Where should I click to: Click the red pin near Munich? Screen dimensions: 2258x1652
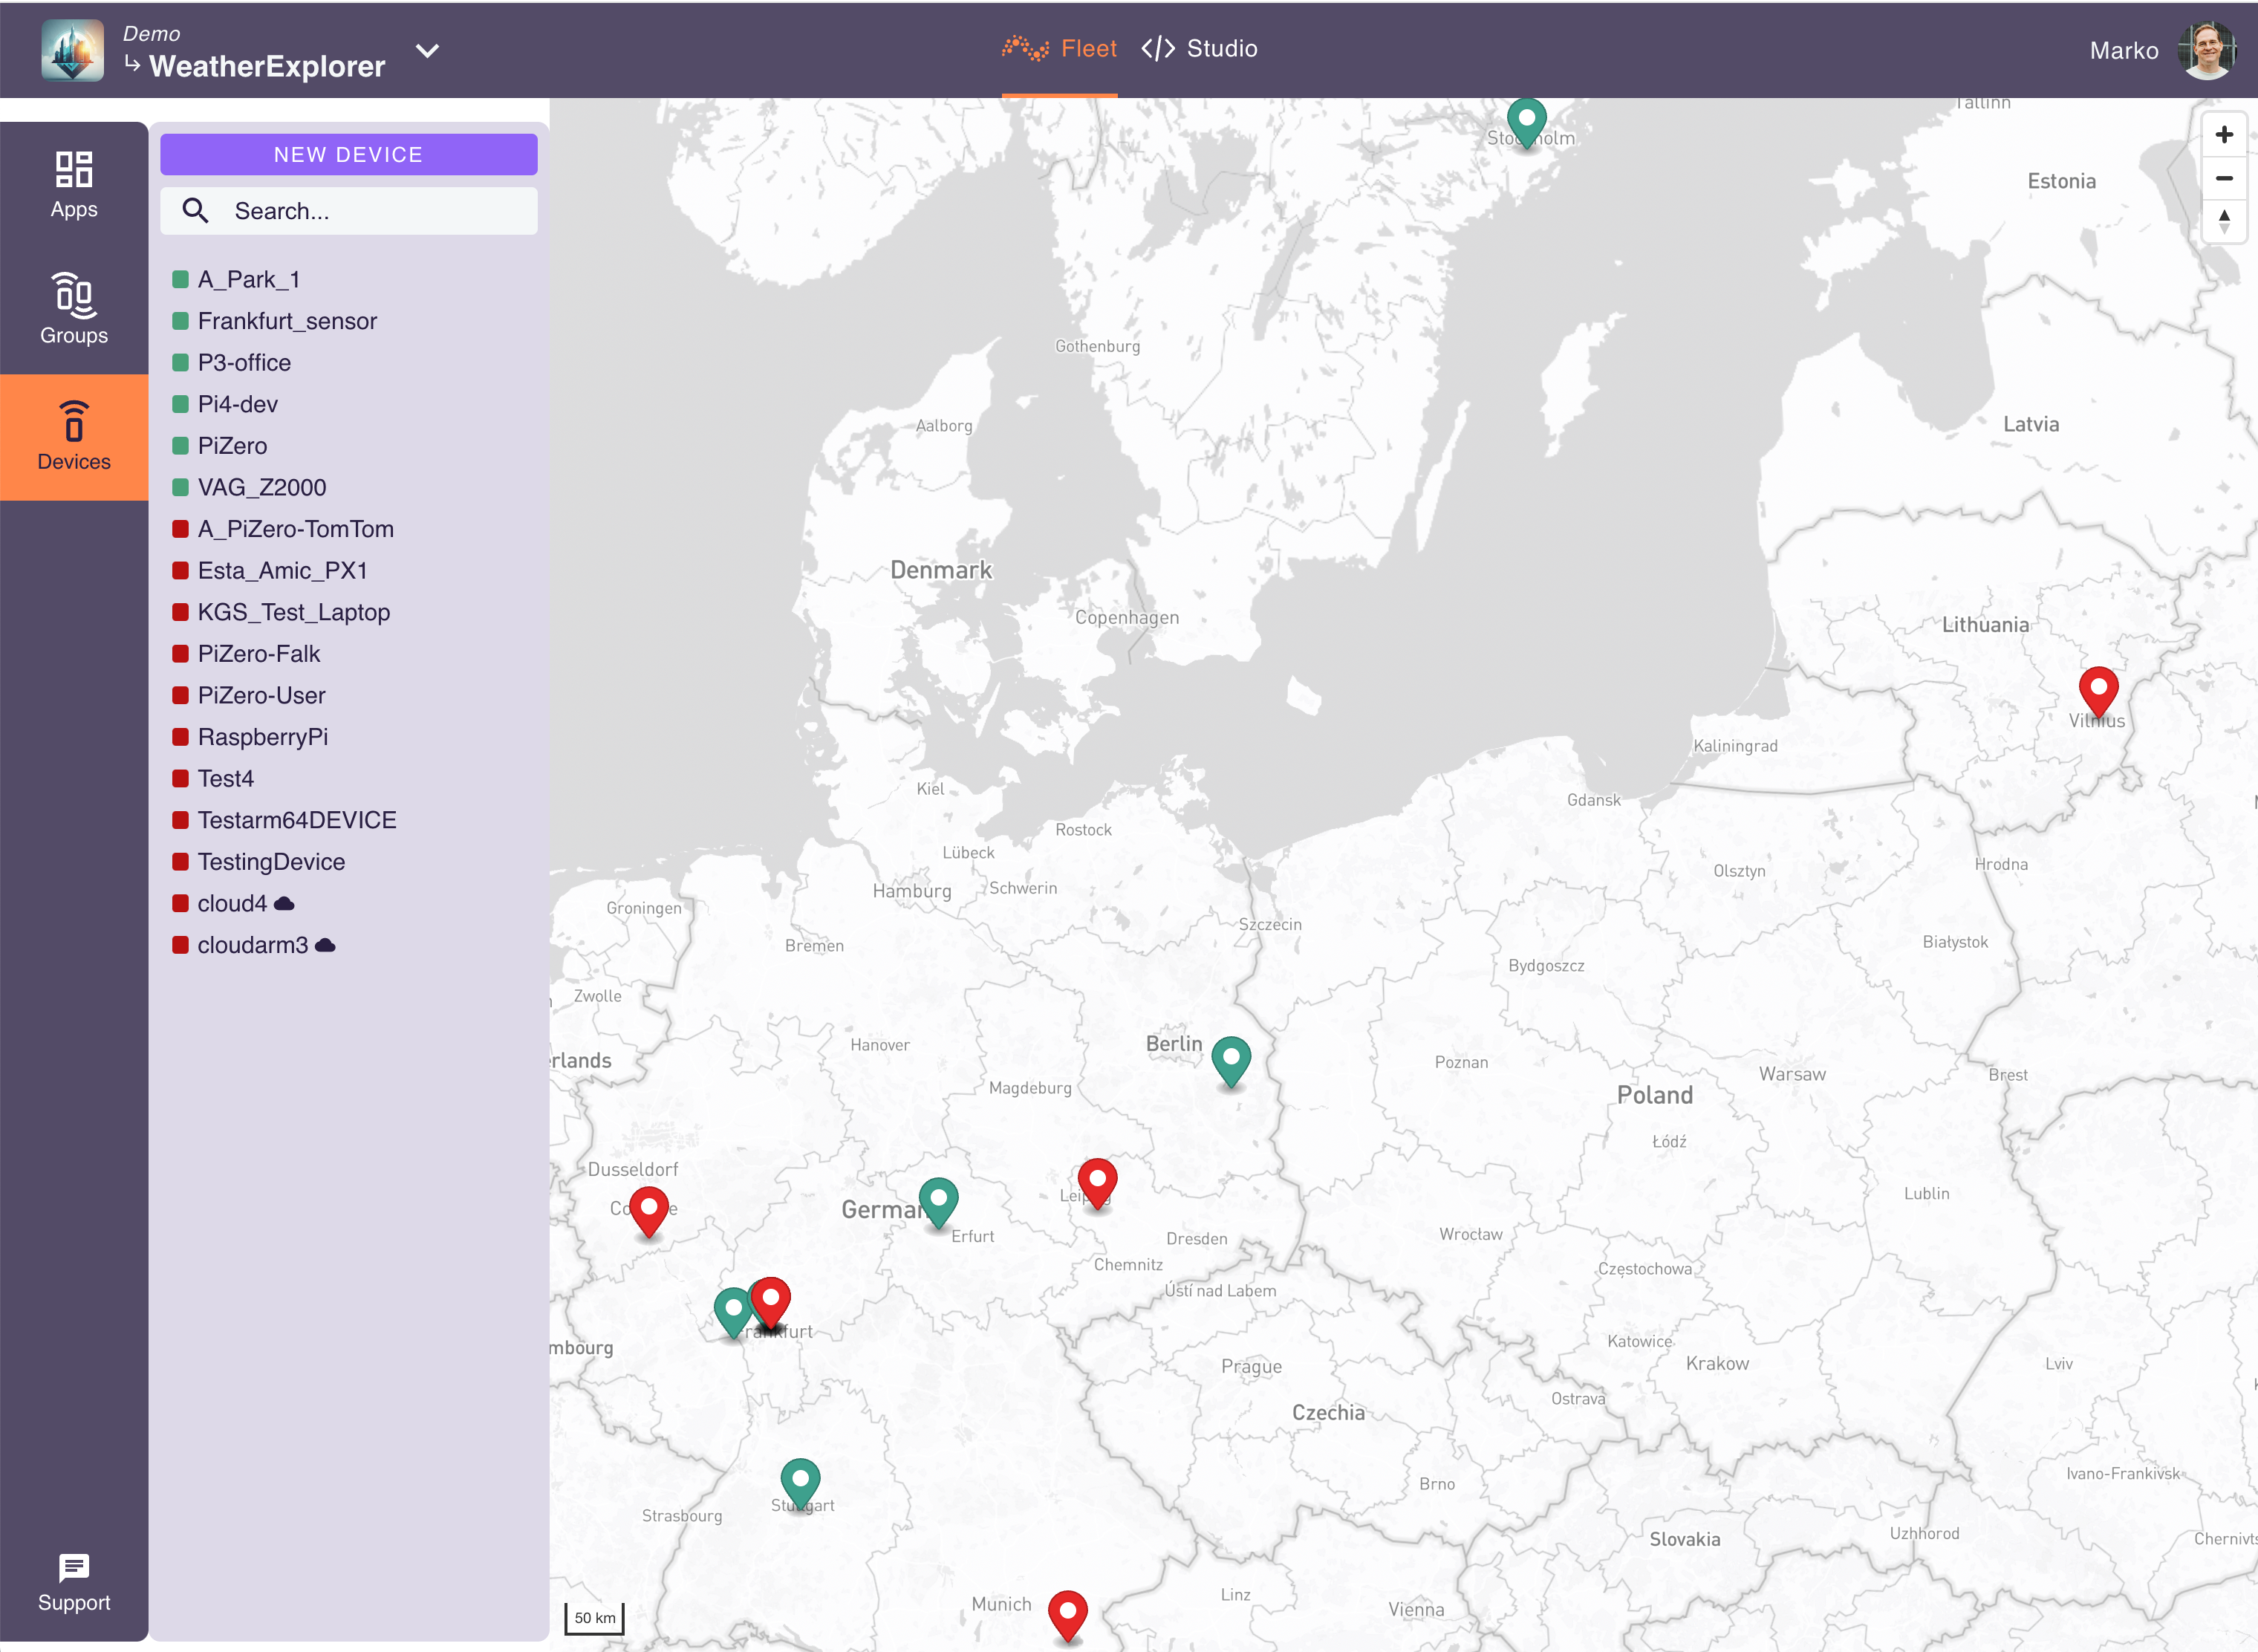point(1067,1612)
